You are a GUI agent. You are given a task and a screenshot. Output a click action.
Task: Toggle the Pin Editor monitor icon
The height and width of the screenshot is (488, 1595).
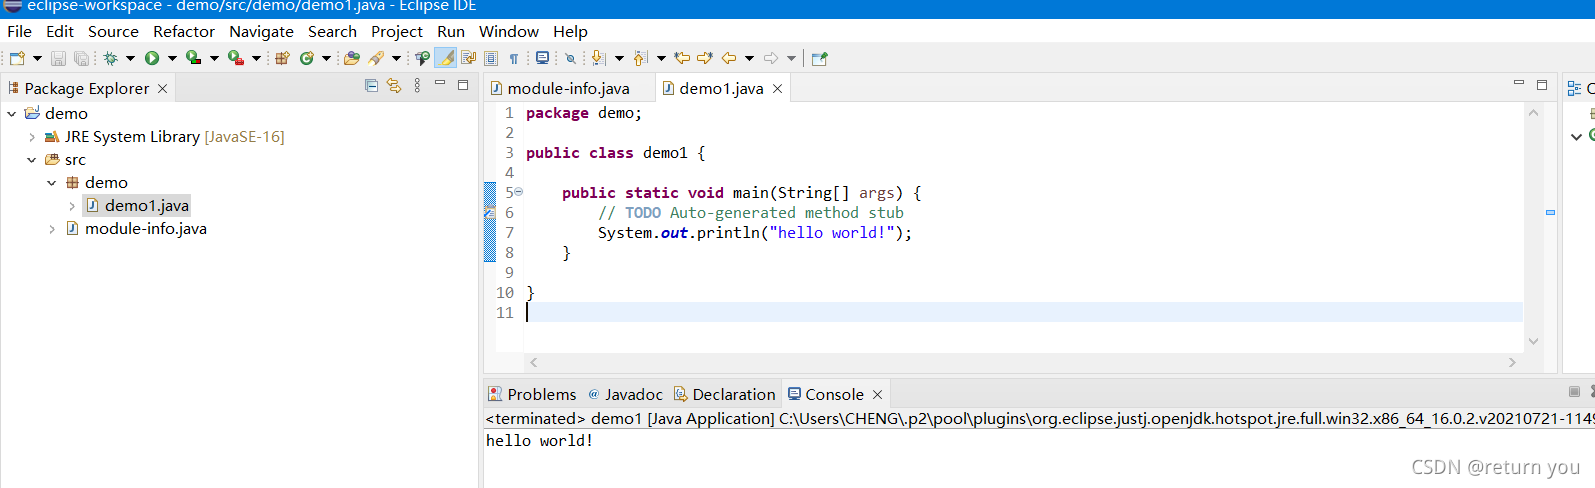[542, 58]
